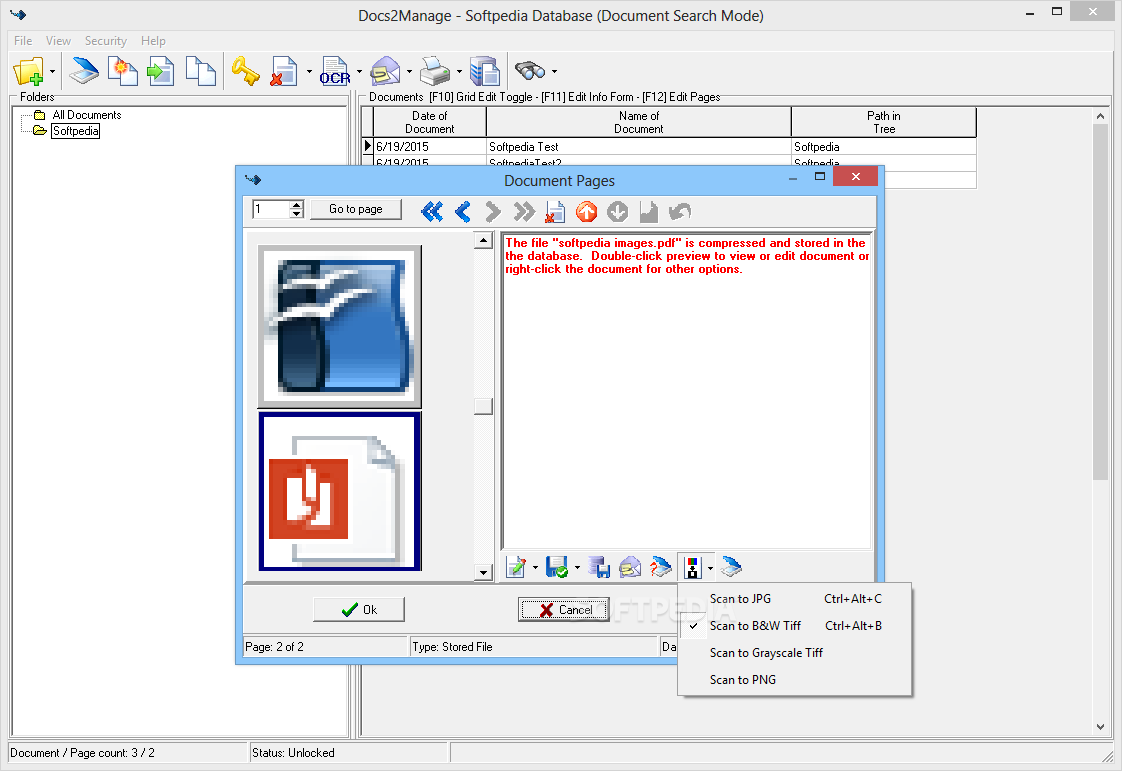Click the page number spinner up arrow
Image resolution: width=1122 pixels, height=771 pixels.
(x=297, y=205)
